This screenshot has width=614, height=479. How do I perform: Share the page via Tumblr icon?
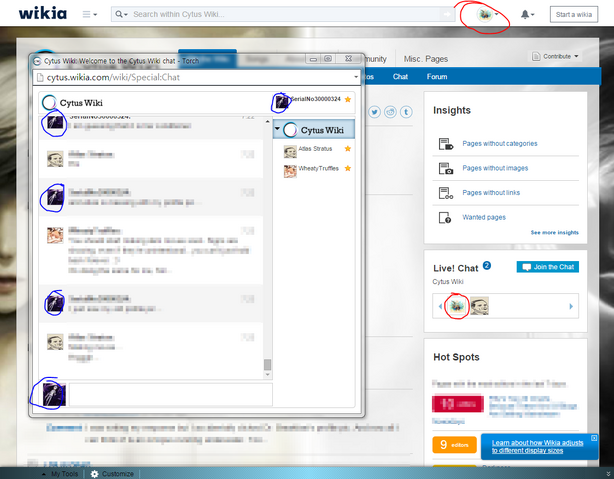tap(406, 112)
